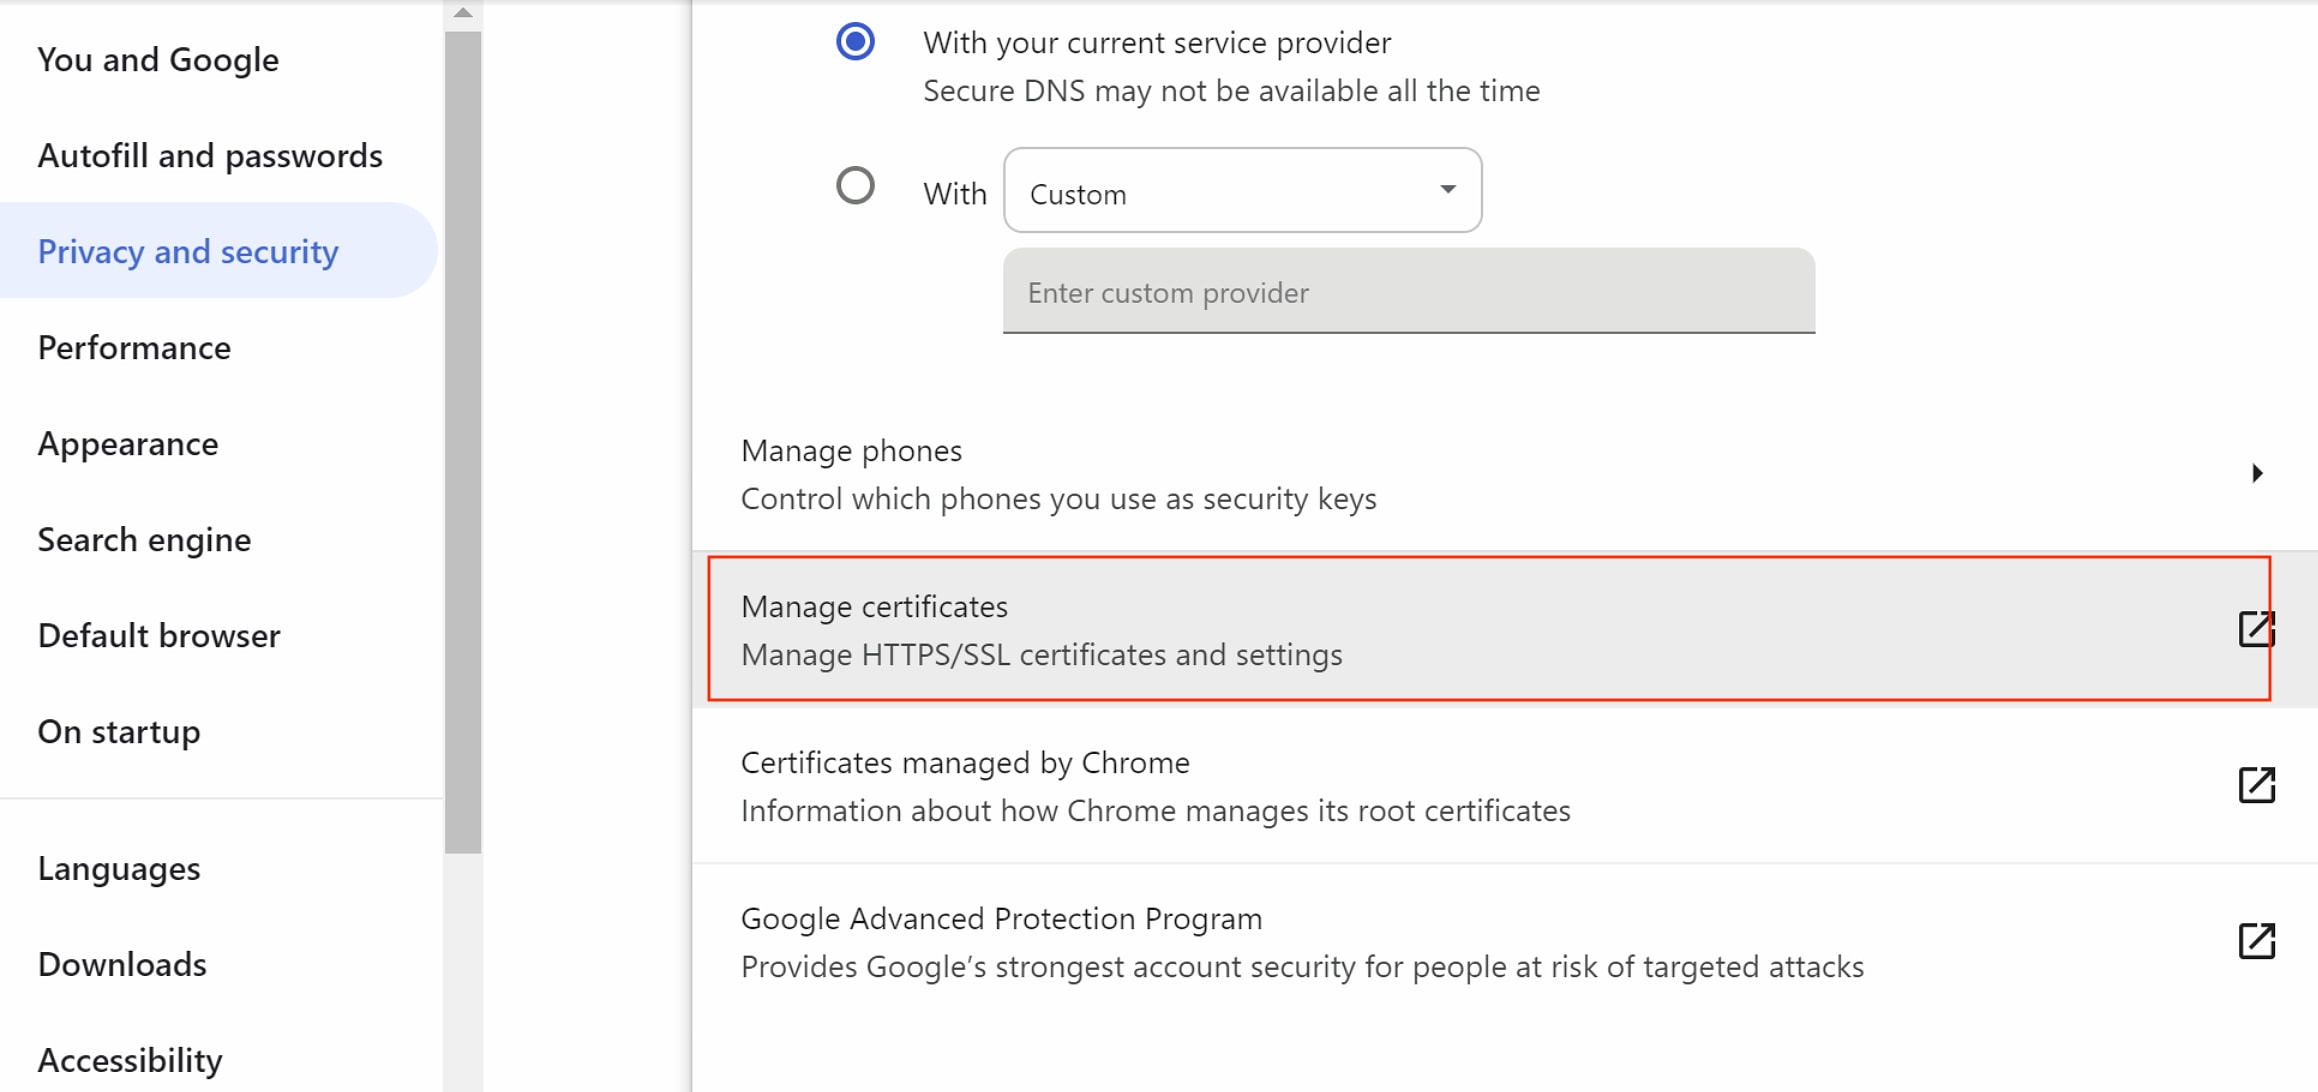Open On startup settings
This screenshot has height=1092, width=2318.
(x=119, y=731)
